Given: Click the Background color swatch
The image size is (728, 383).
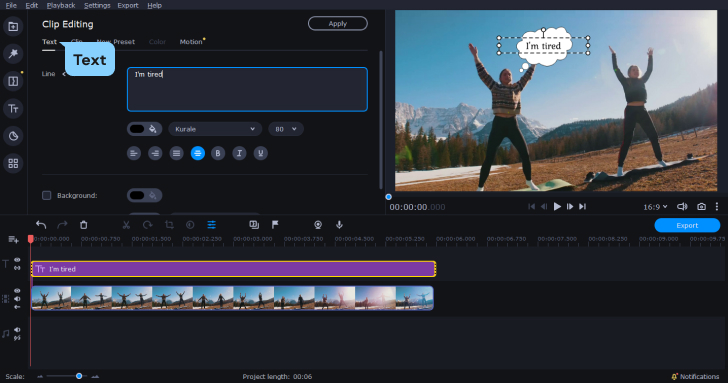Looking at the screenshot, I should coord(137,195).
